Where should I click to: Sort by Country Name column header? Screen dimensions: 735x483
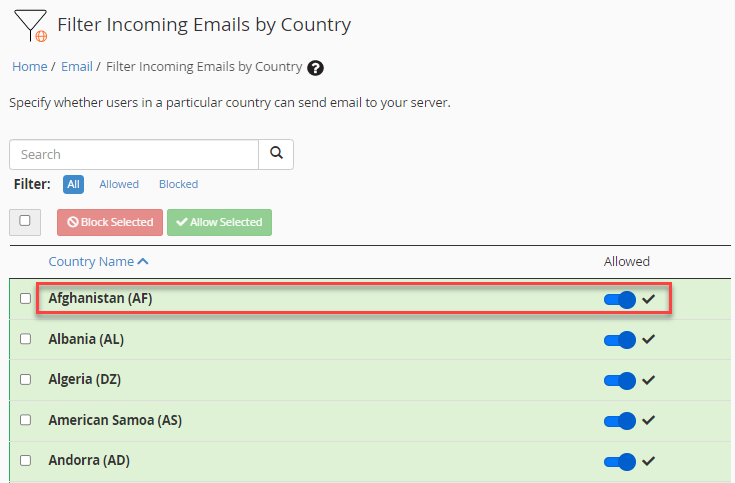[98, 261]
